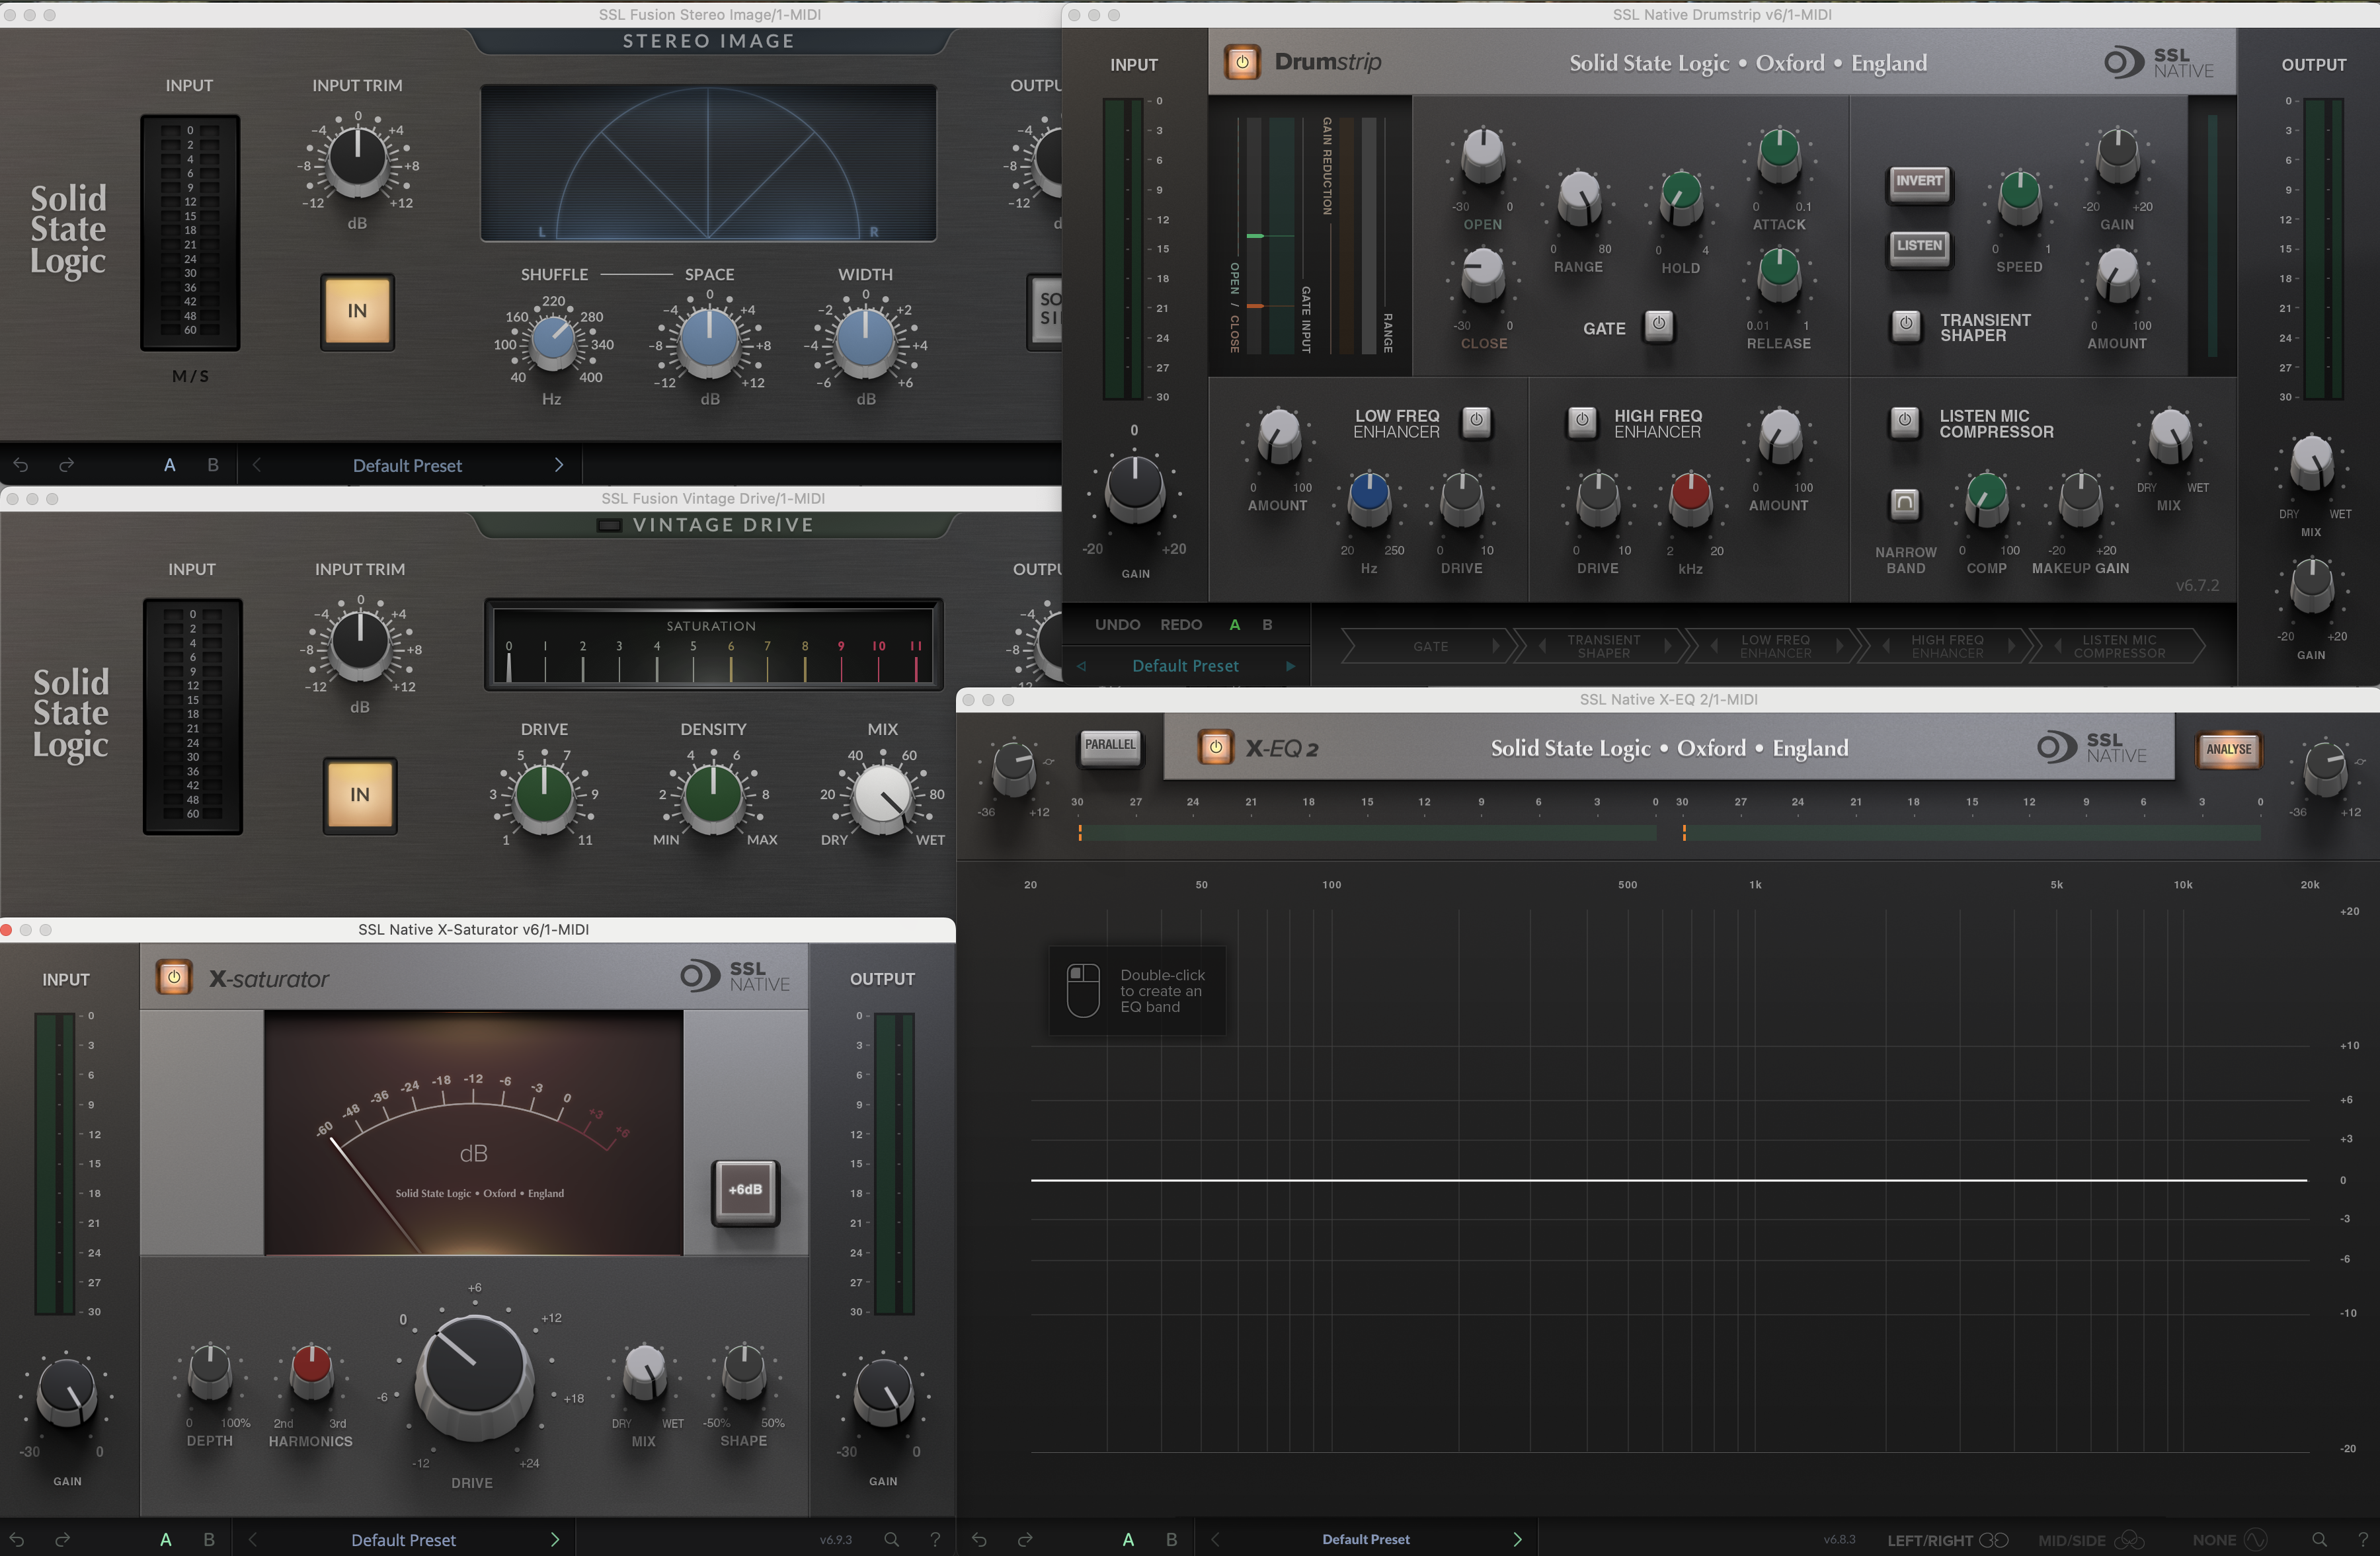Select LISTEN MIC COMPRESSOR in process order
Image resolution: width=2380 pixels, height=1556 pixels.
point(2119,647)
